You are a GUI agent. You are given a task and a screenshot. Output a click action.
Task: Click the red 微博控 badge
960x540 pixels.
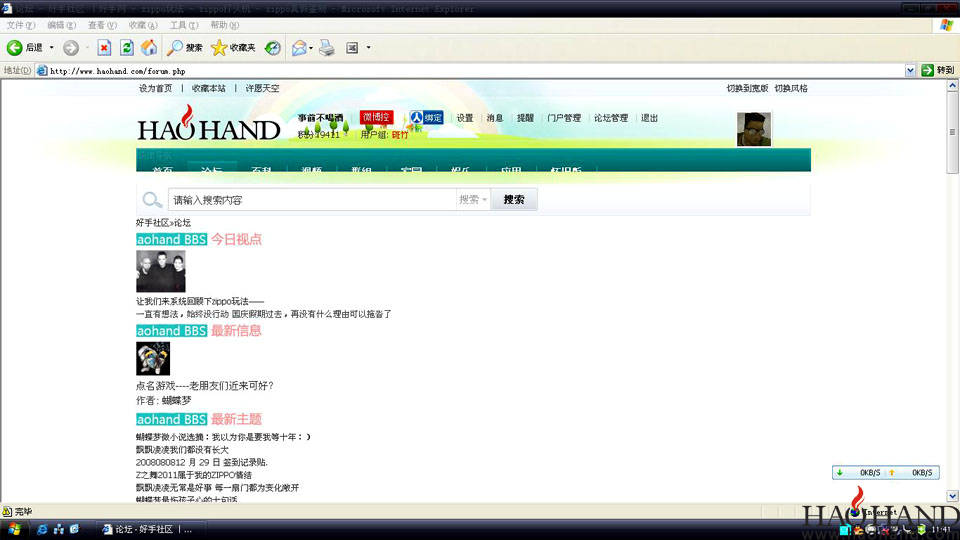click(376, 117)
